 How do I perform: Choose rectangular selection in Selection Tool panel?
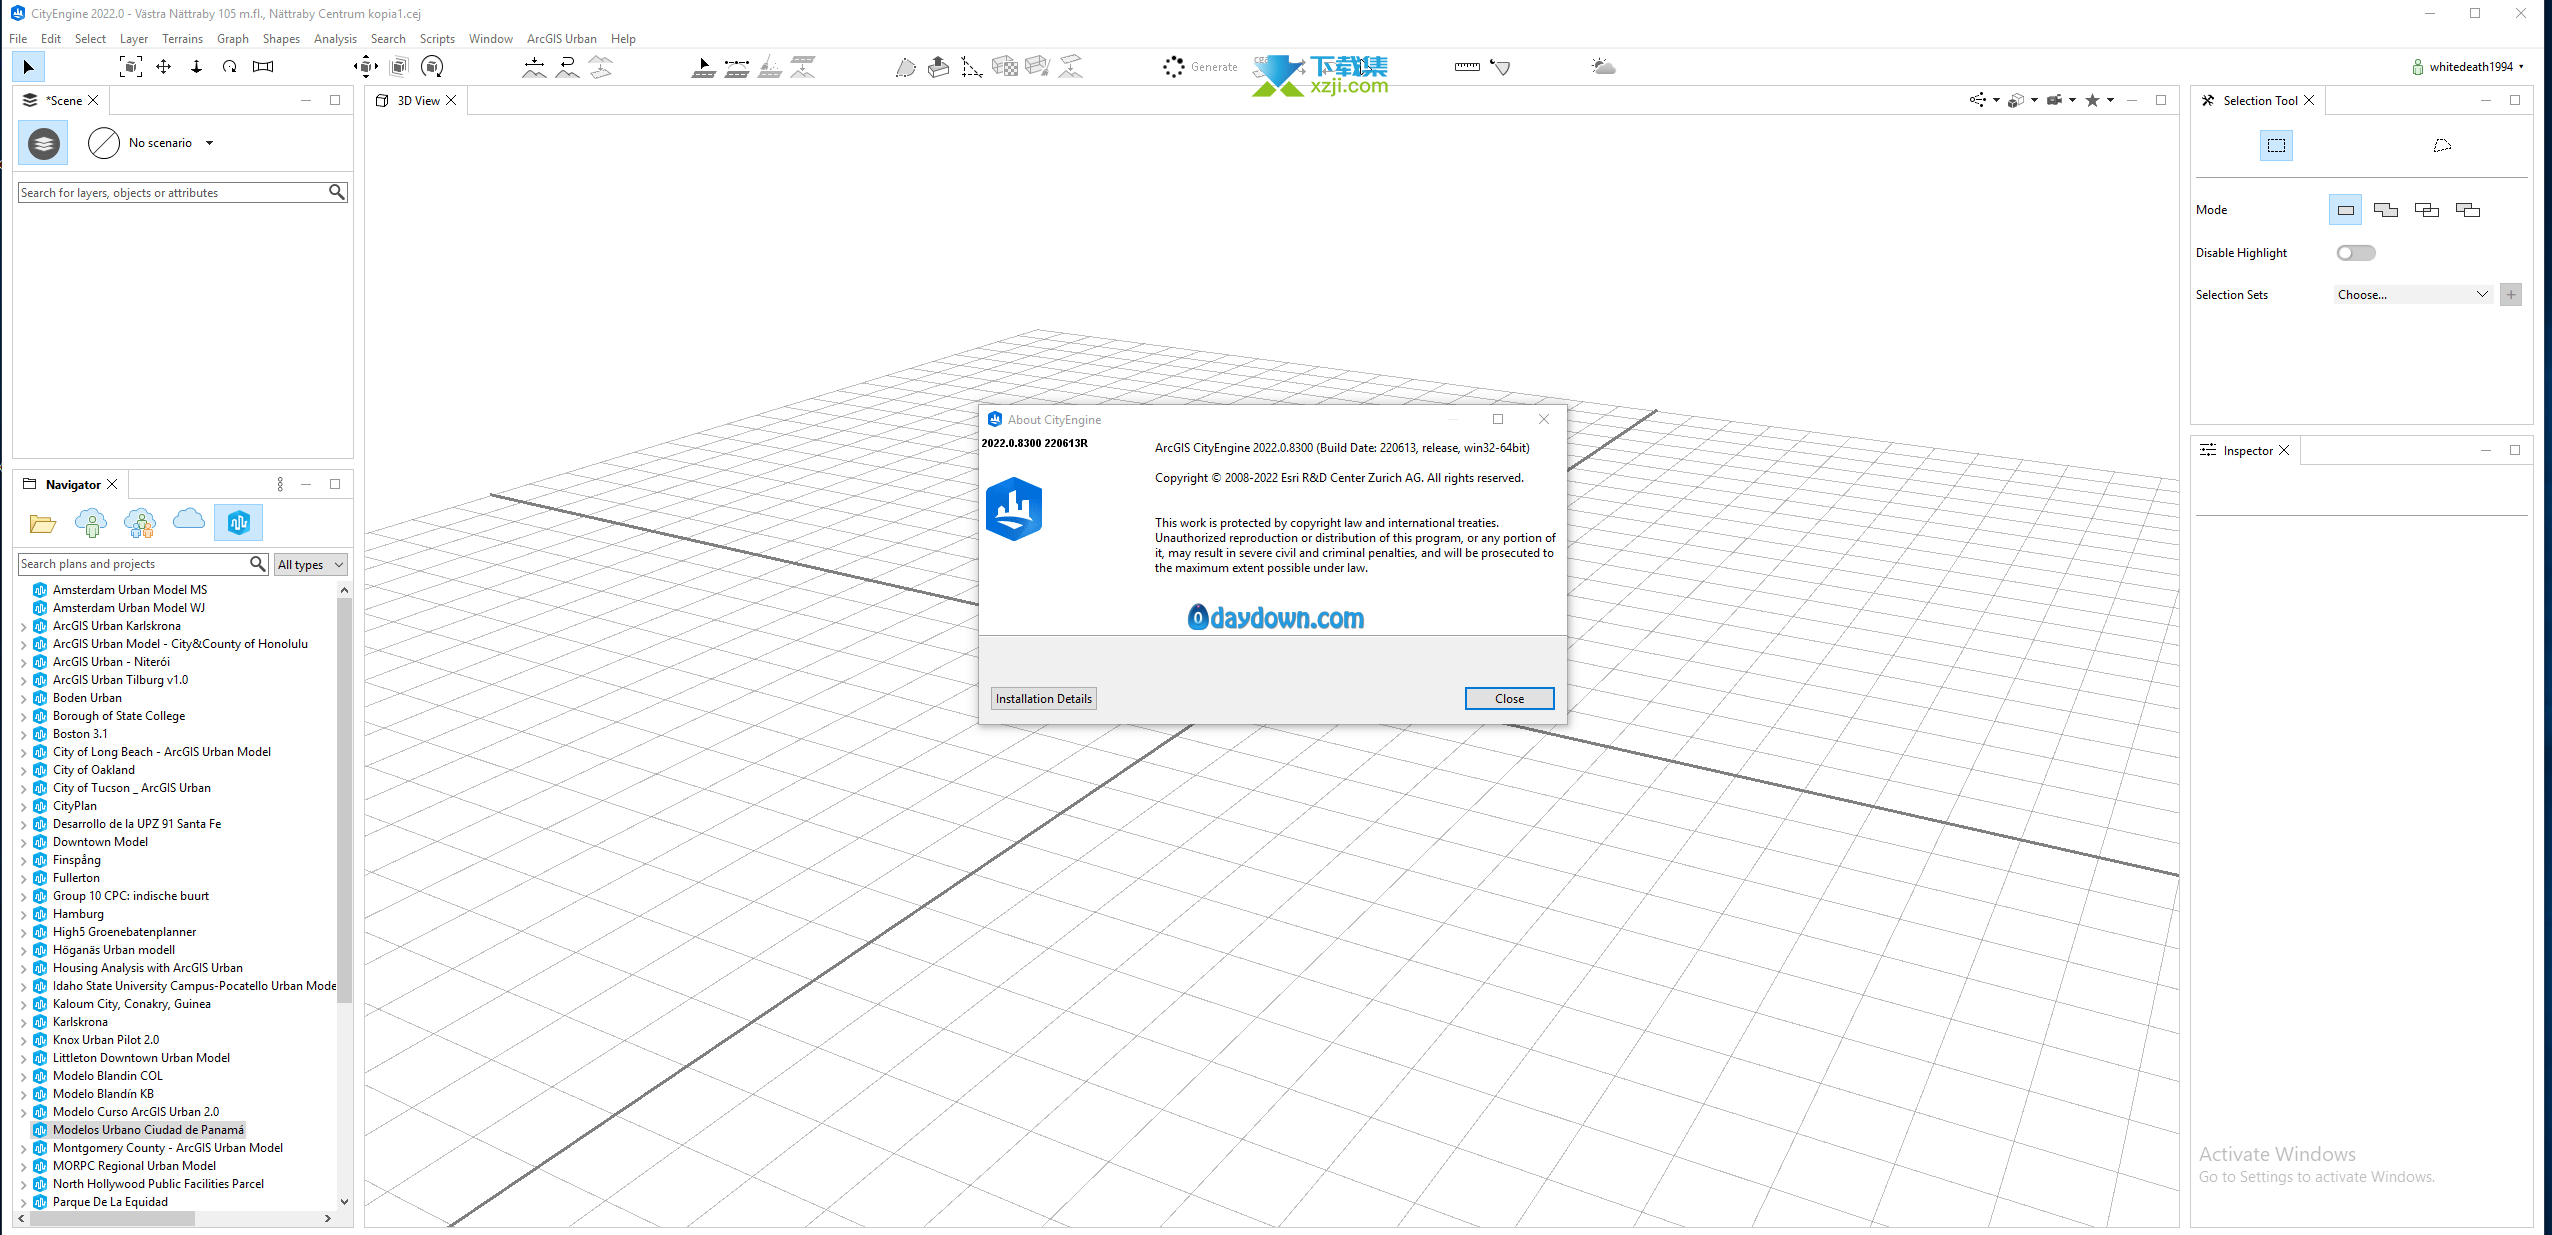(x=2276, y=146)
